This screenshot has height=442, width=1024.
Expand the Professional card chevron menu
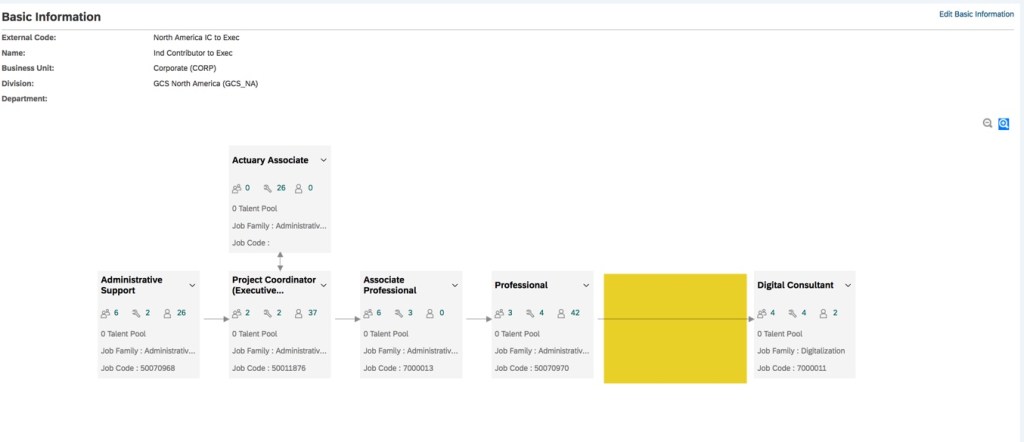[586, 285]
